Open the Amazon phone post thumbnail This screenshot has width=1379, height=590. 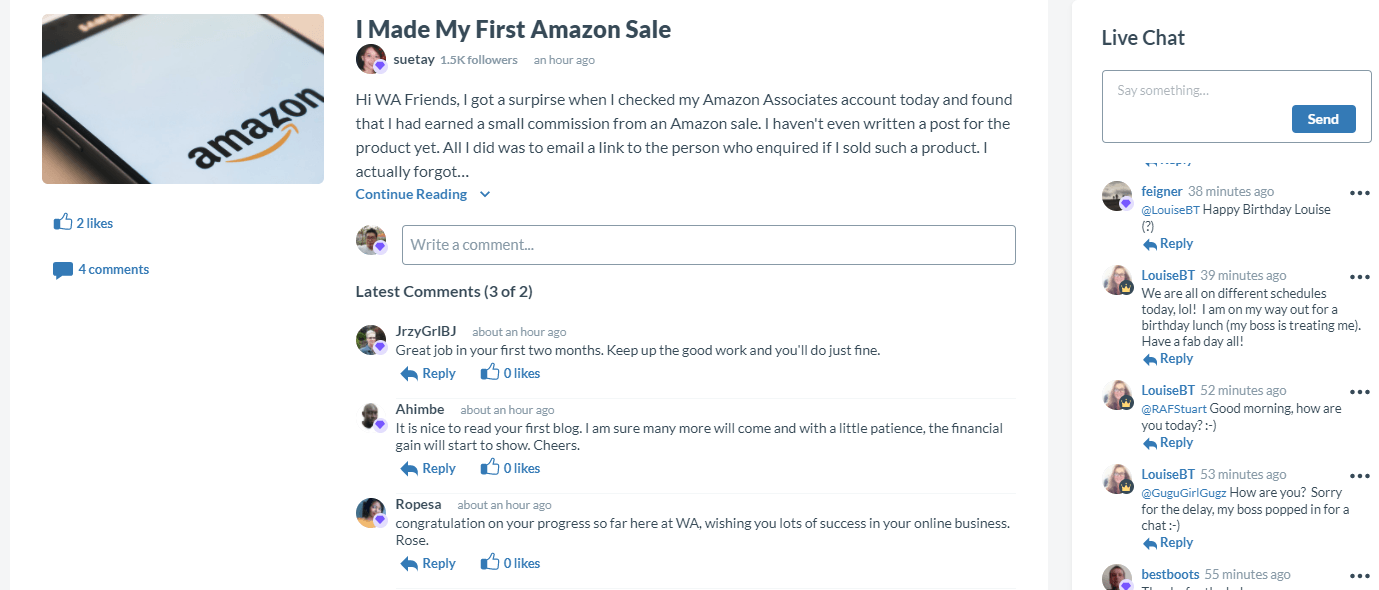point(183,99)
